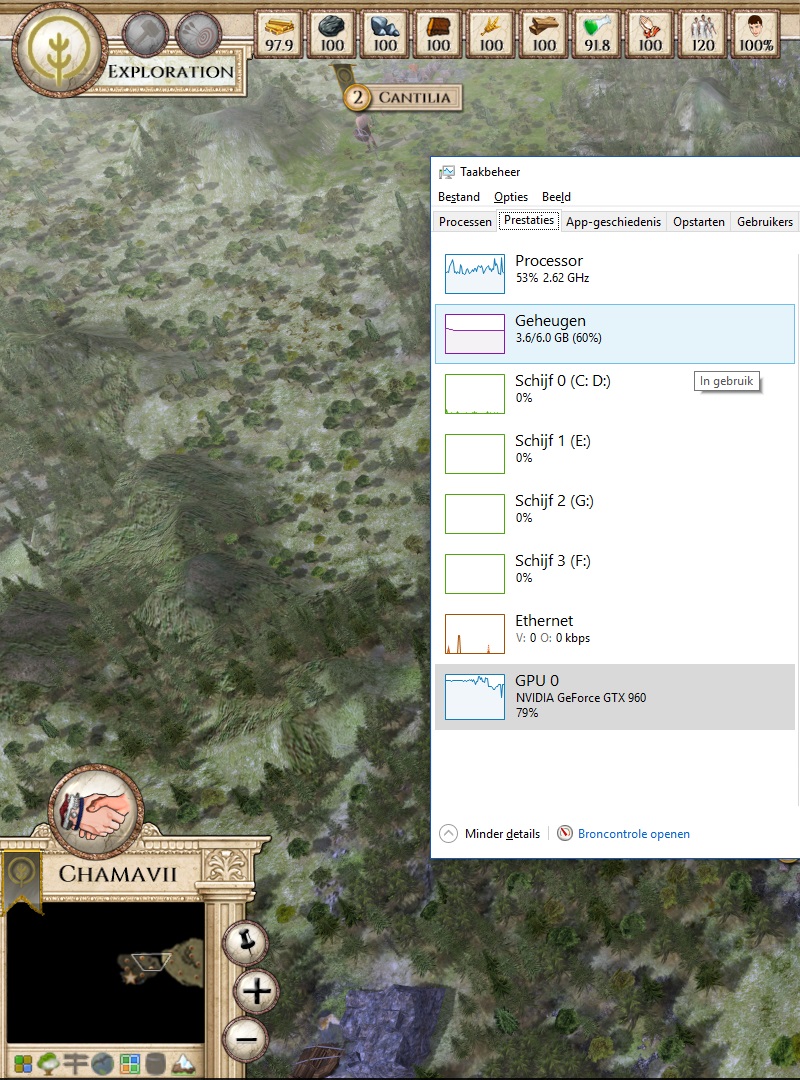Select the hammer production mode icon
This screenshot has width=800, height=1080.
(145, 34)
